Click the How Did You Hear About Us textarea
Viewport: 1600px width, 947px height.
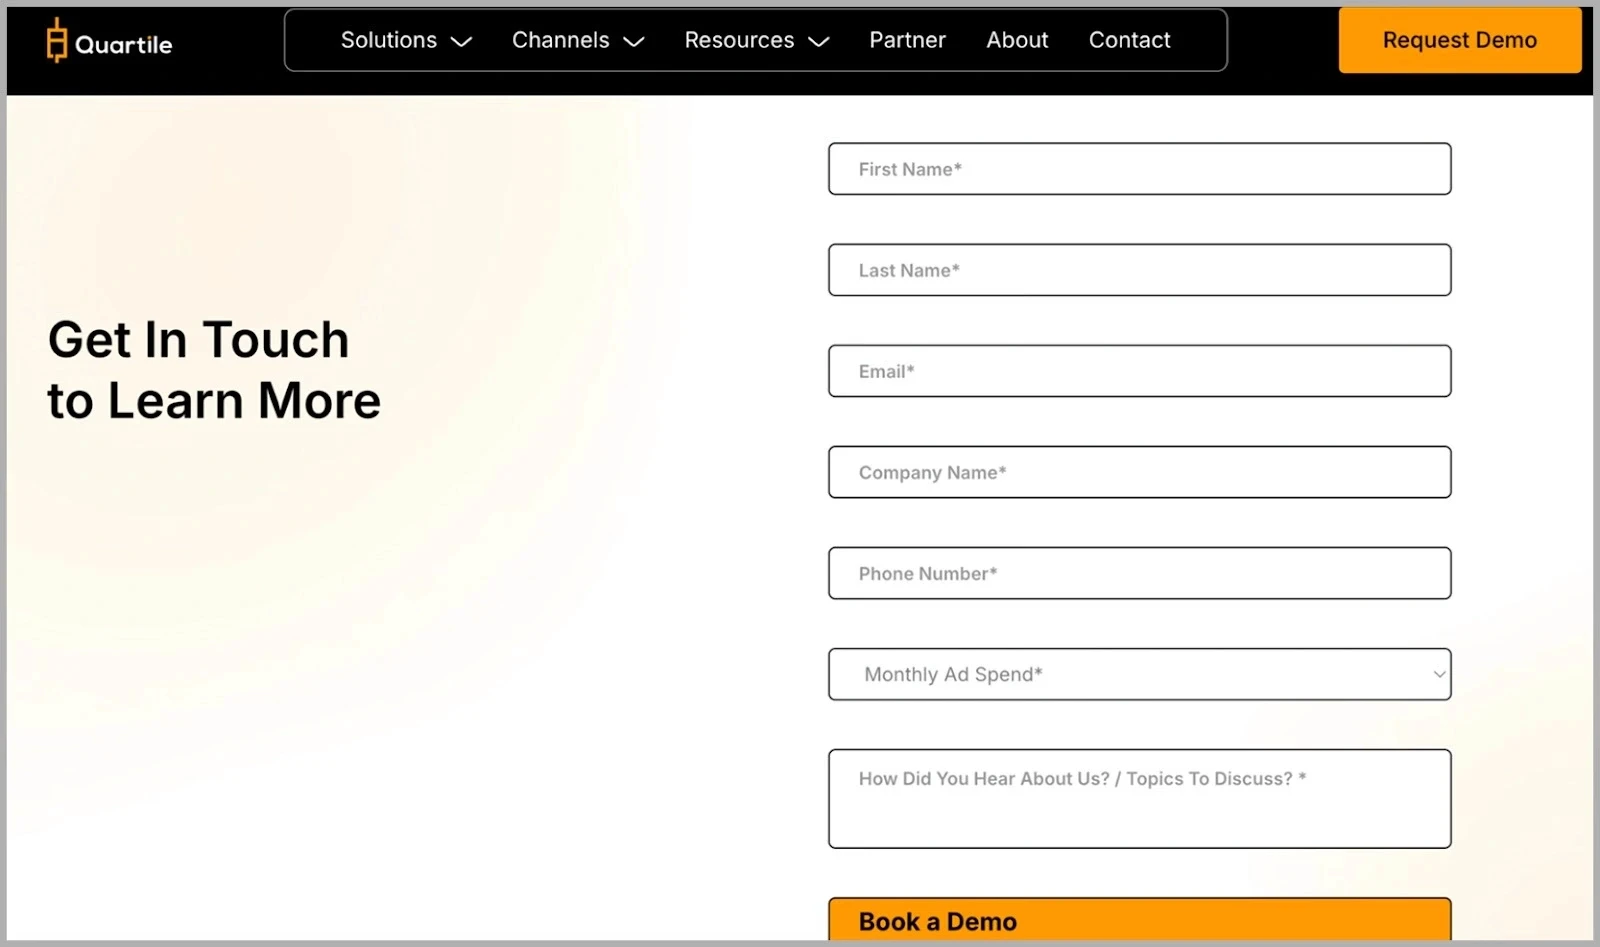1139,798
